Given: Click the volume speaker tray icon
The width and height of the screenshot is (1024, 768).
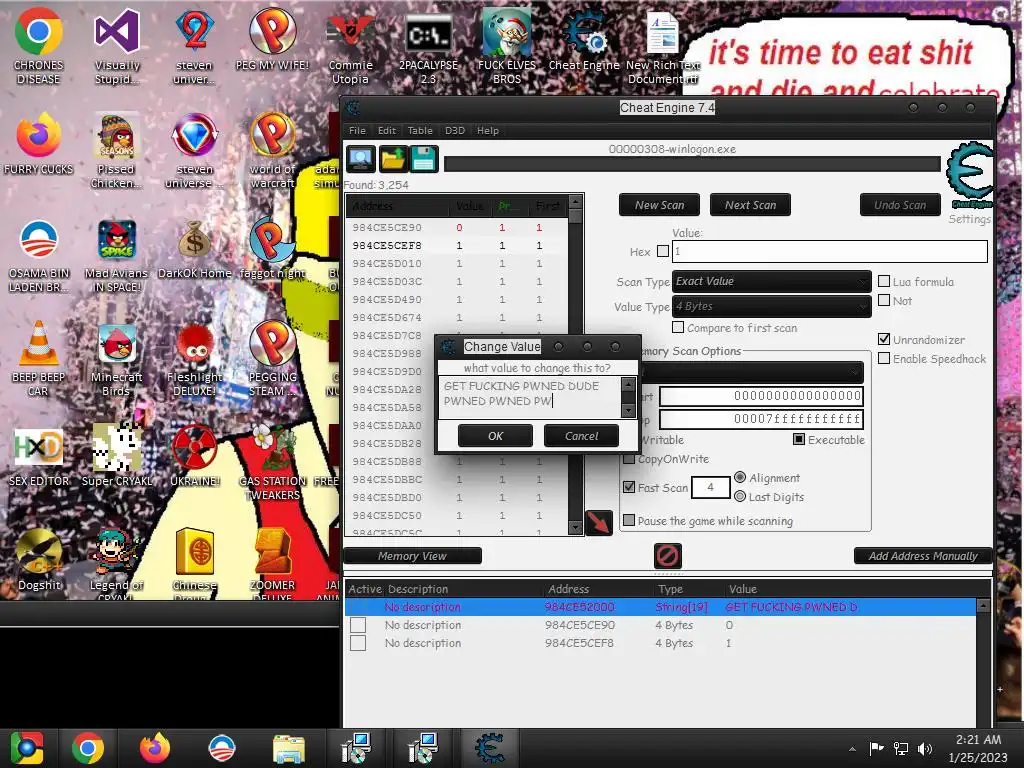Looking at the screenshot, I should click(925, 748).
